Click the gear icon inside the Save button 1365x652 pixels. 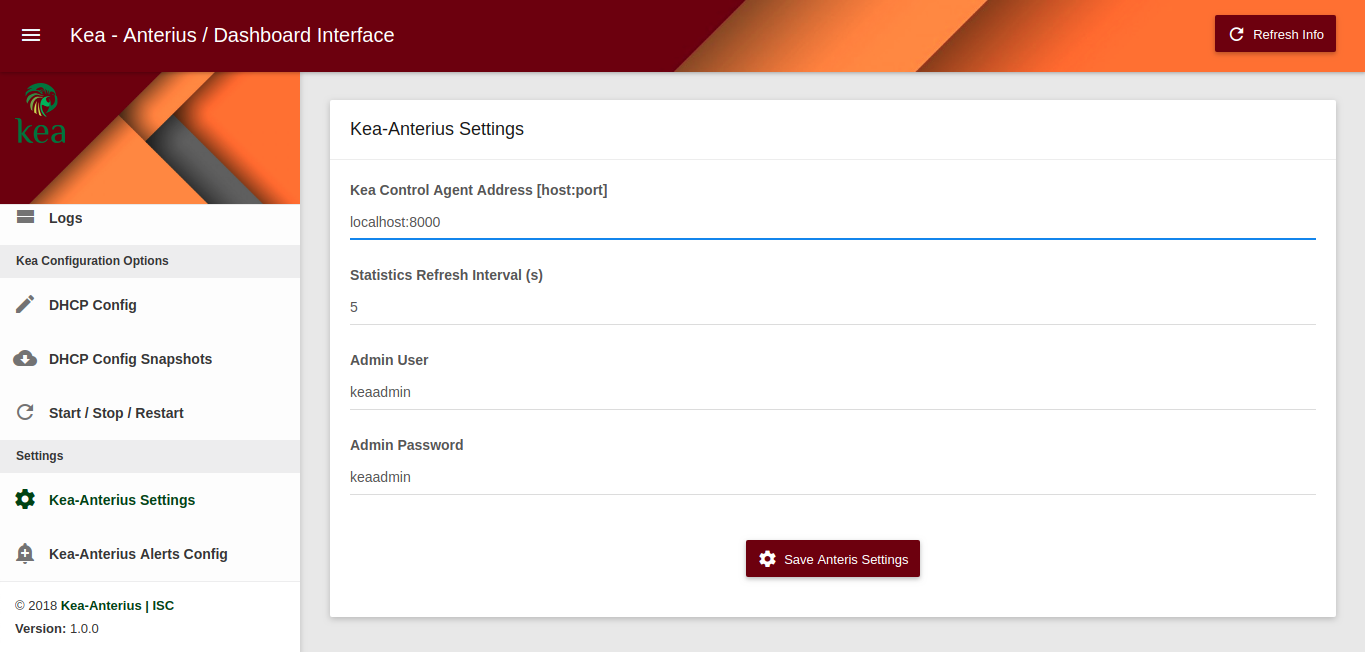click(x=767, y=559)
